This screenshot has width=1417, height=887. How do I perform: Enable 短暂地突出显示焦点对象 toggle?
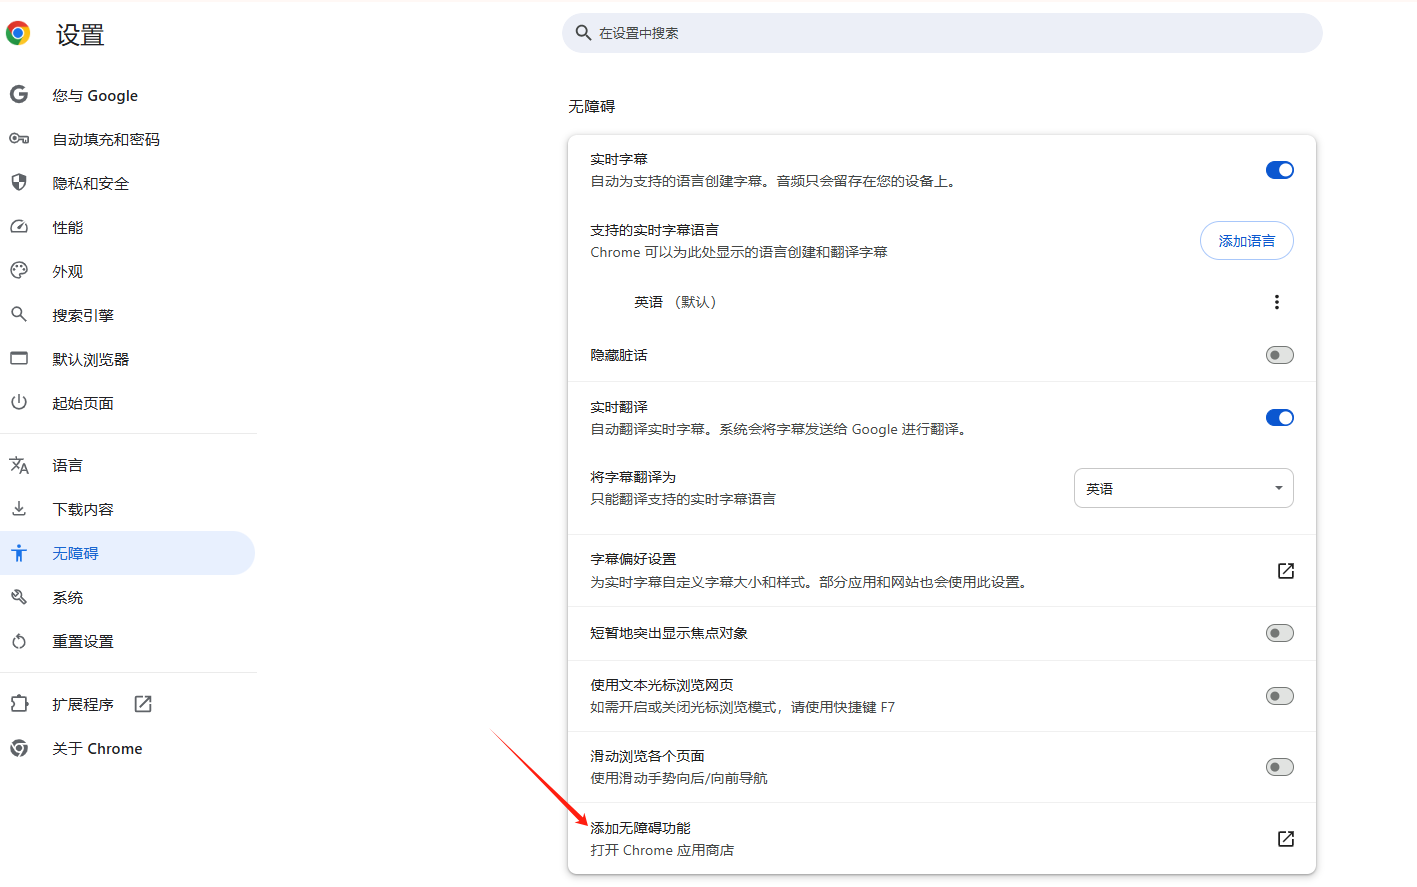coord(1280,633)
